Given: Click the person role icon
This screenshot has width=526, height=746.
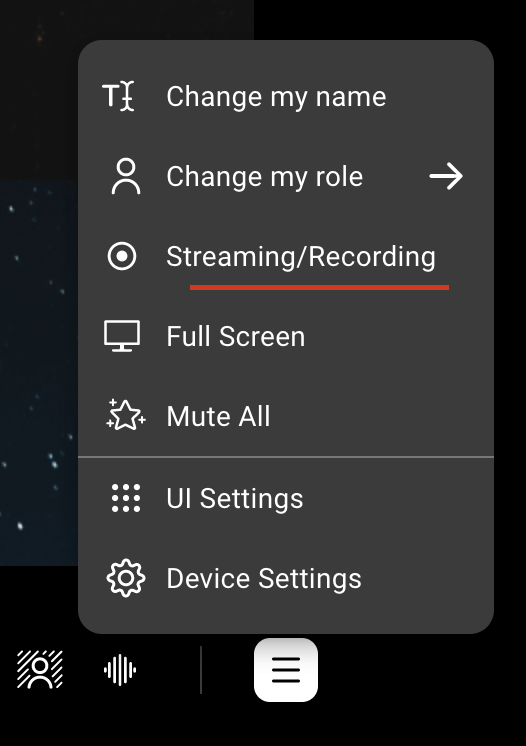Looking at the screenshot, I should [126, 177].
